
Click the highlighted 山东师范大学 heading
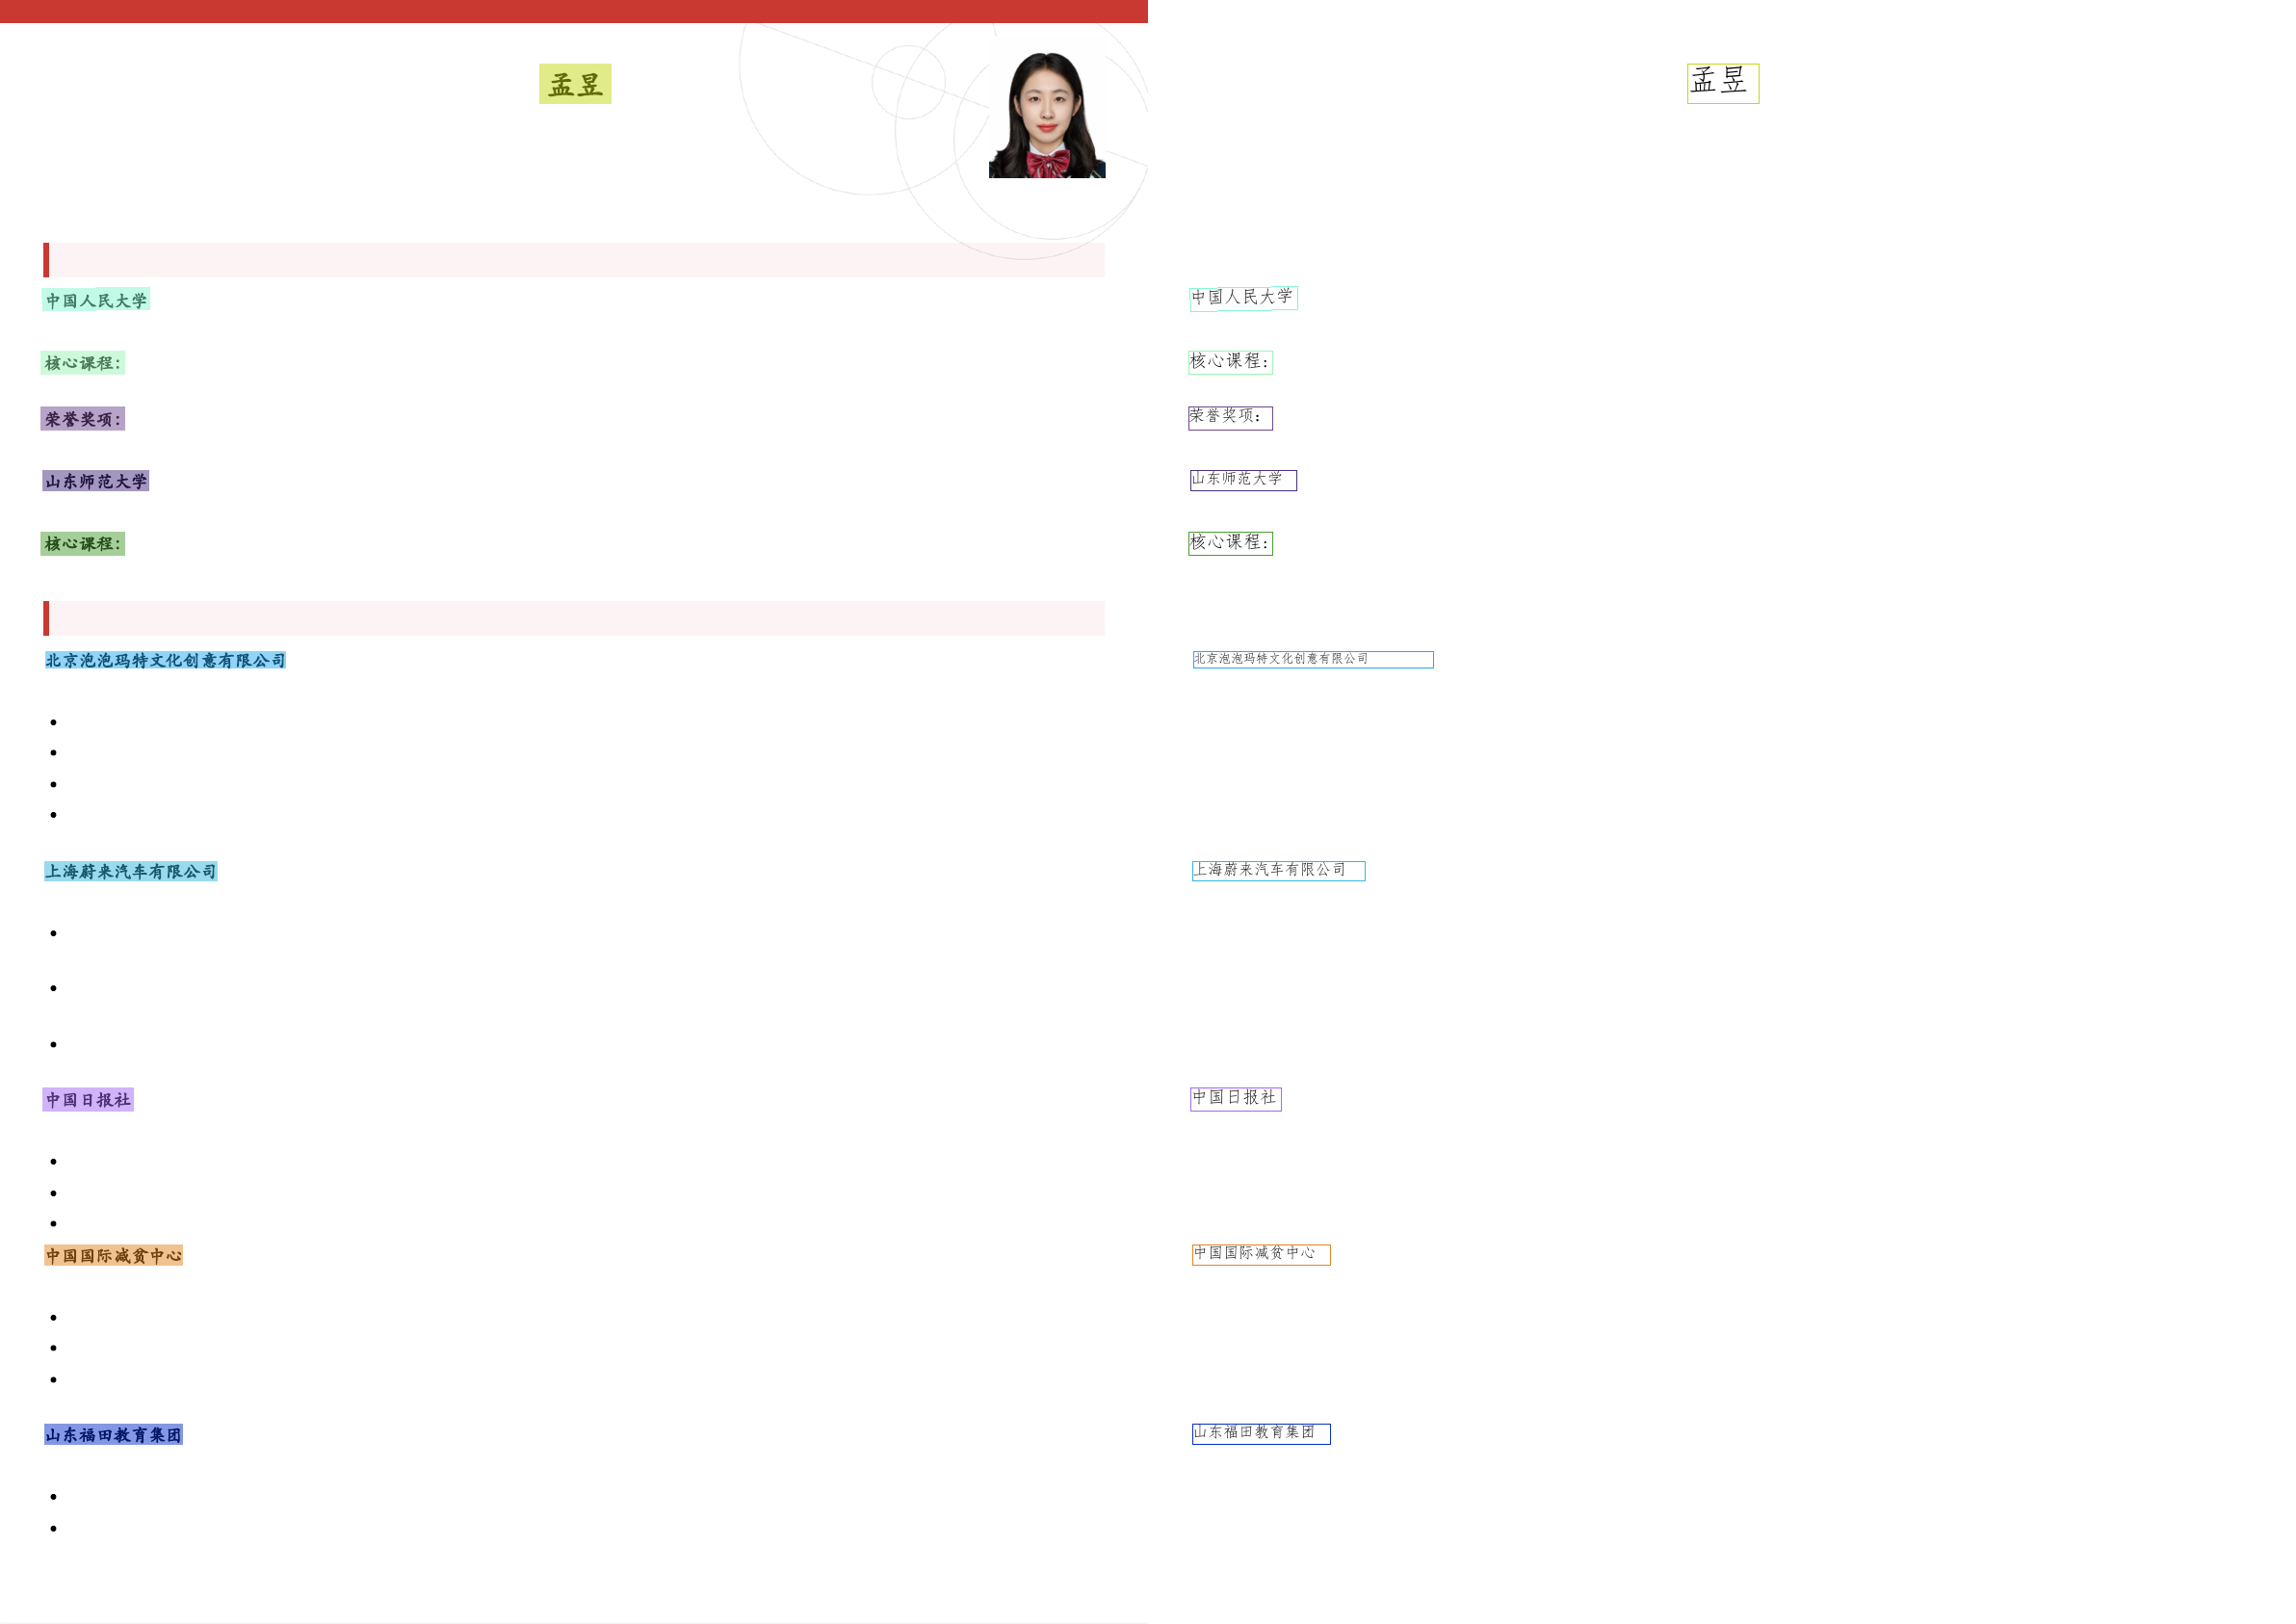[96, 481]
